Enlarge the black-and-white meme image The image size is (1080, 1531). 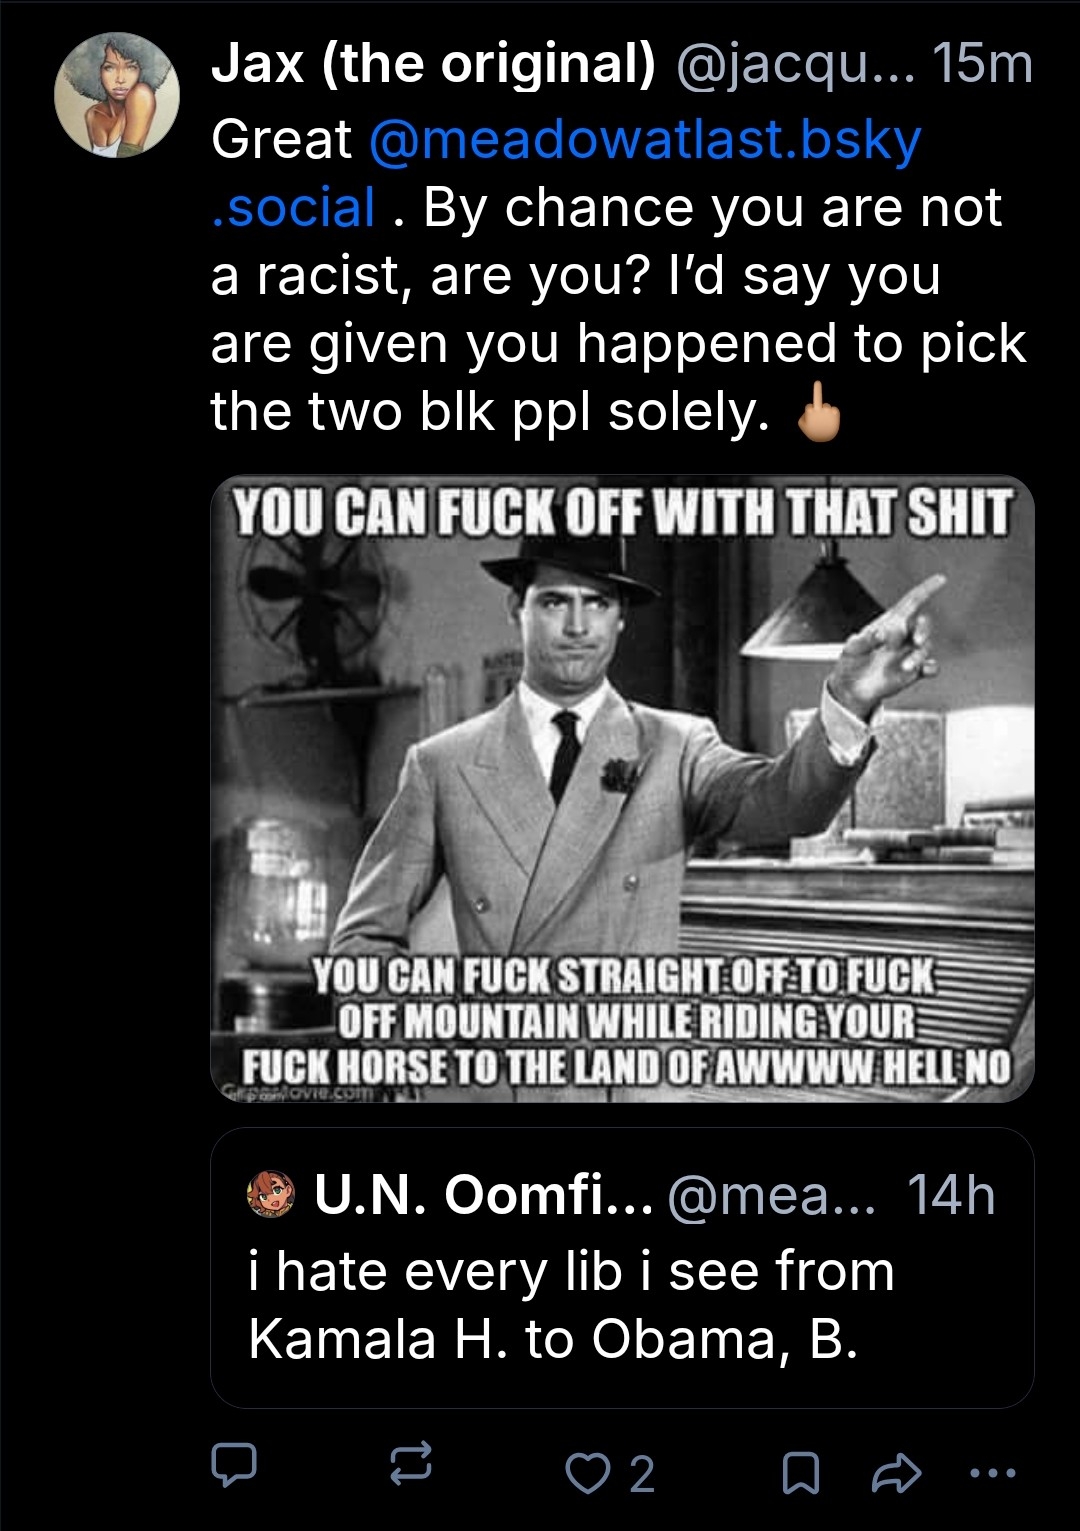(x=622, y=788)
